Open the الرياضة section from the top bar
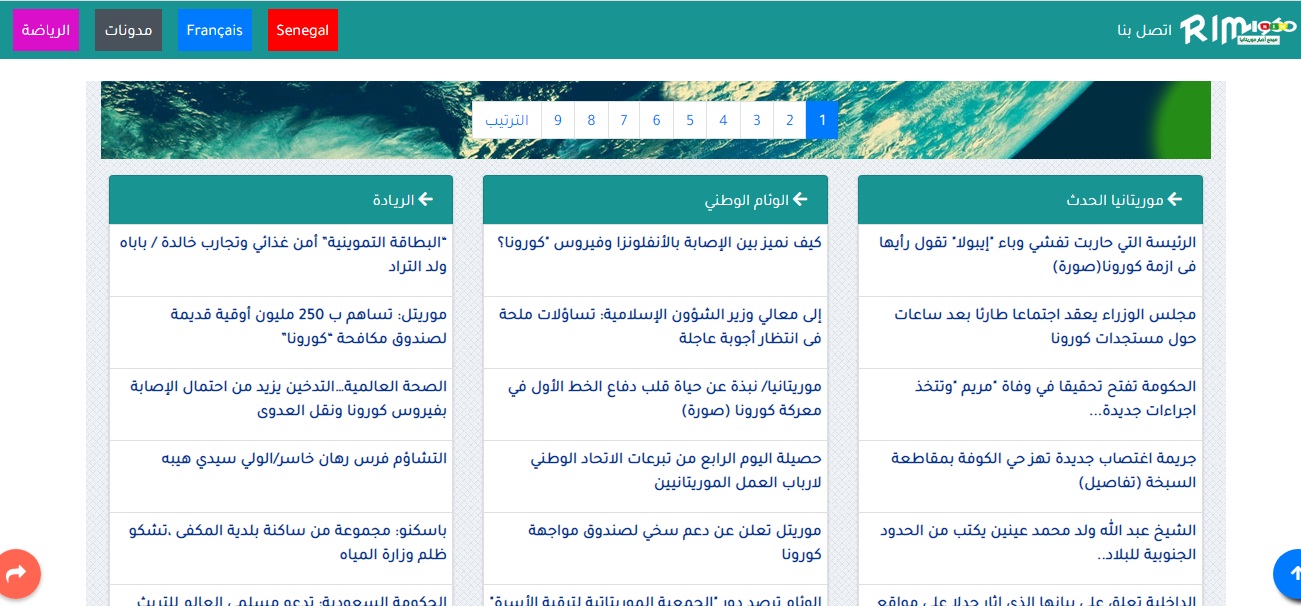This screenshot has width=1301, height=606. click(46, 29)
